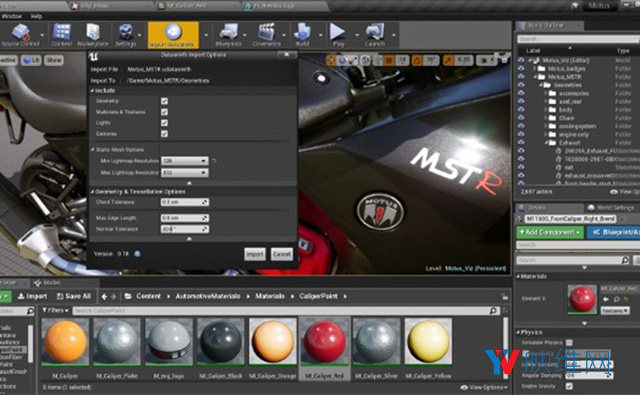
Task: Uncheck the Geometry include checkbox
Action: click(164, 101)
